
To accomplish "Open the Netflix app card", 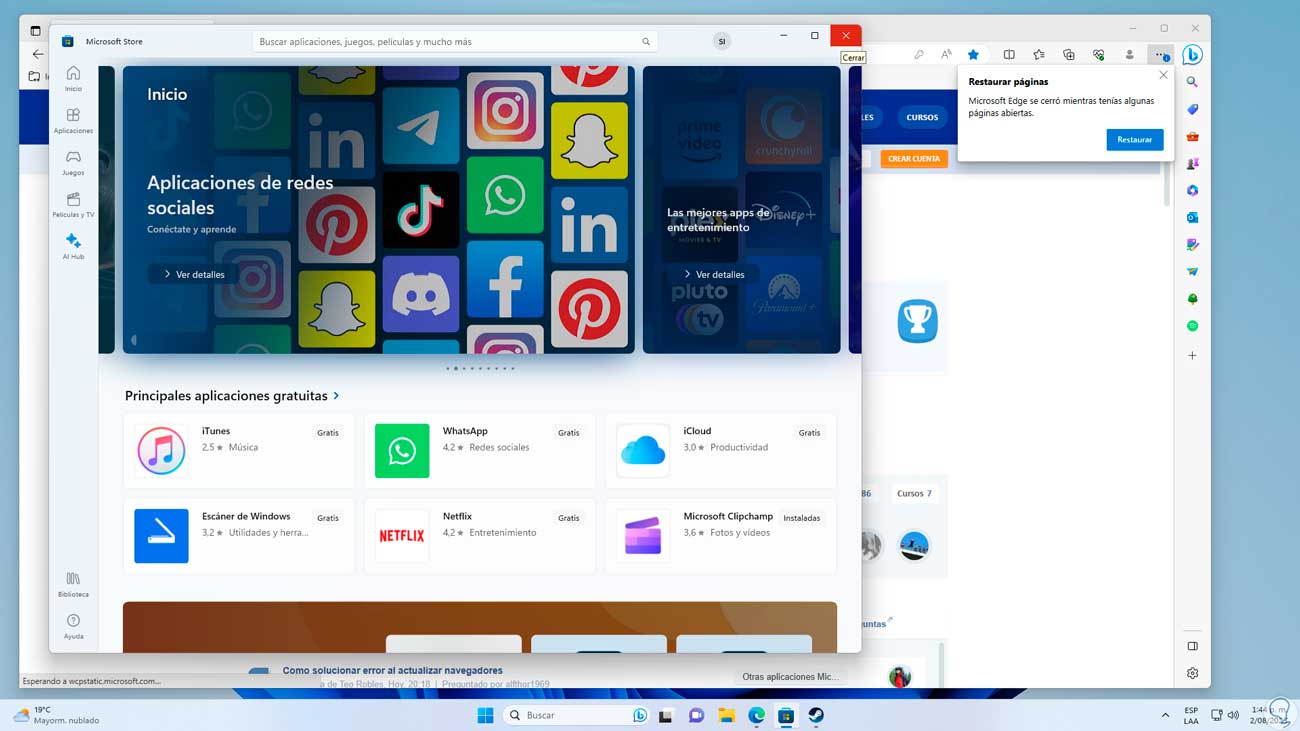I will point(480,536).
